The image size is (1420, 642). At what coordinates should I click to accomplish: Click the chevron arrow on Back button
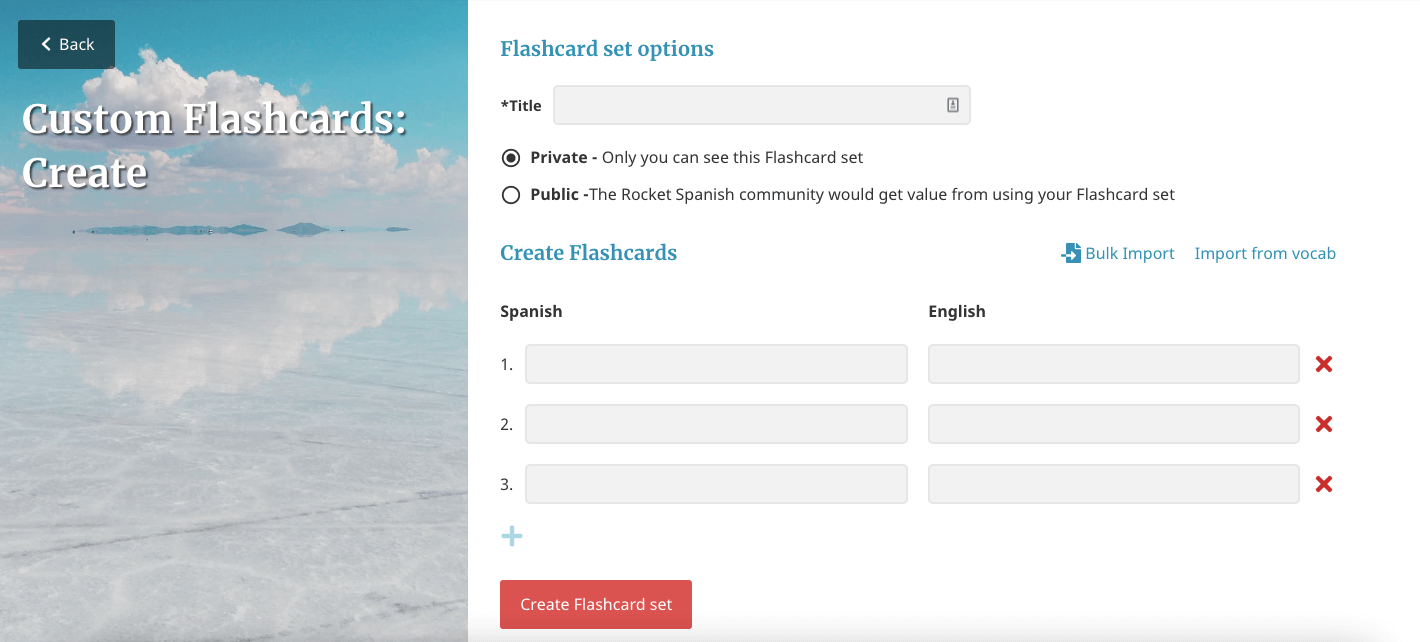(x=45, y=44)
